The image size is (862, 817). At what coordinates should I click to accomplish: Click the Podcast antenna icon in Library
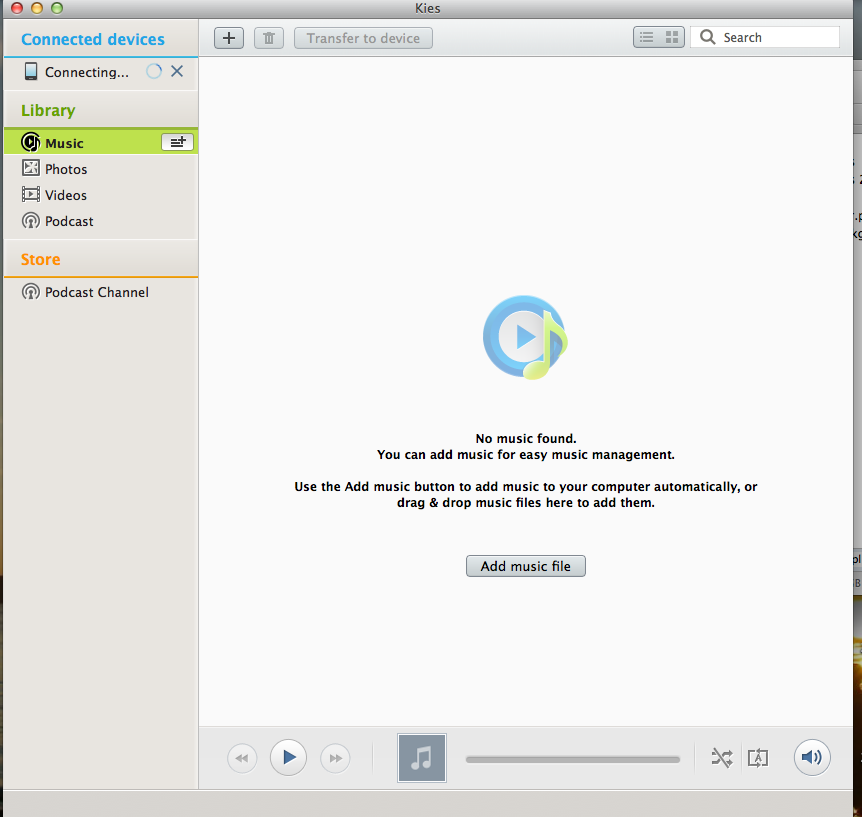(31, 220)
